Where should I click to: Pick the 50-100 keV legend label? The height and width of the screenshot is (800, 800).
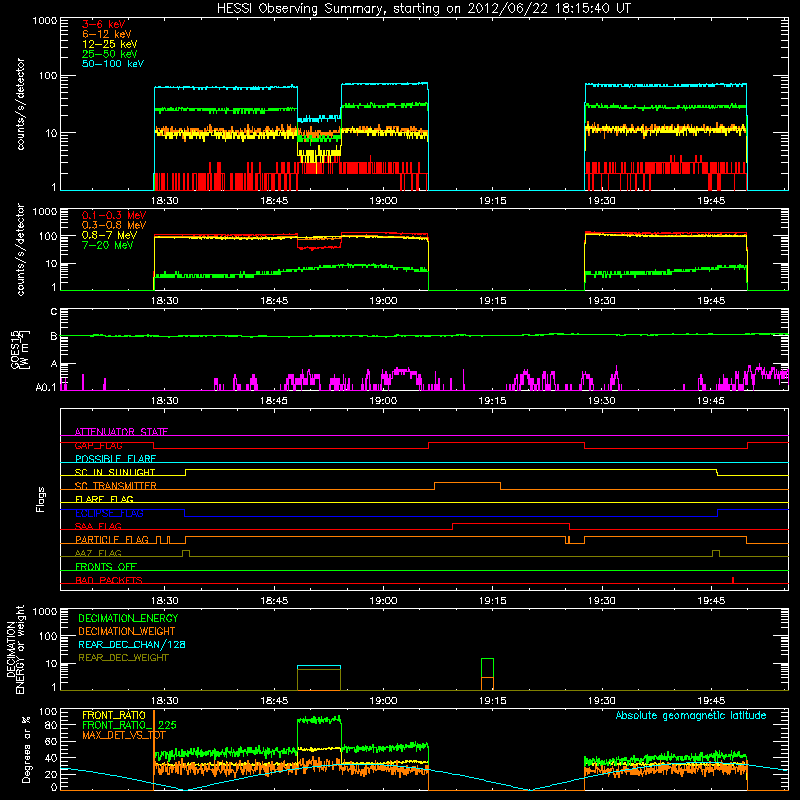[113, 63]
